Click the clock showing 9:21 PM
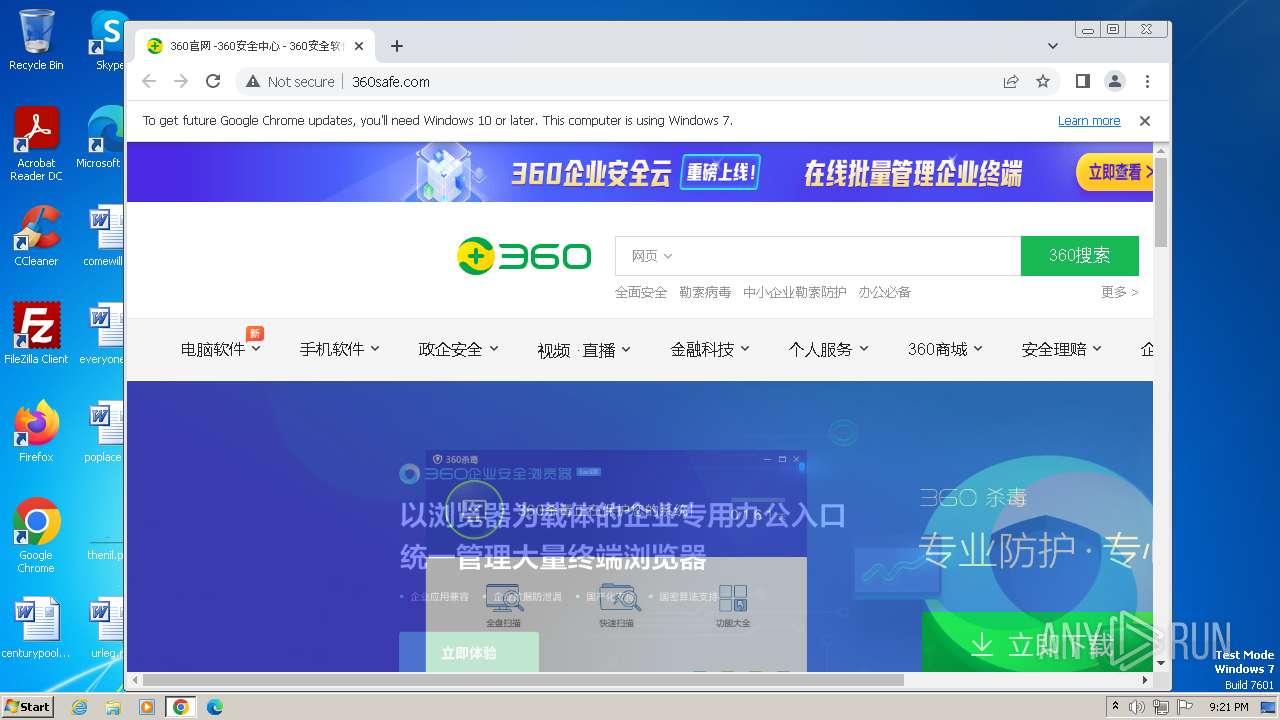This screenshot has width=1280, height=720. tap(1228, 707)
